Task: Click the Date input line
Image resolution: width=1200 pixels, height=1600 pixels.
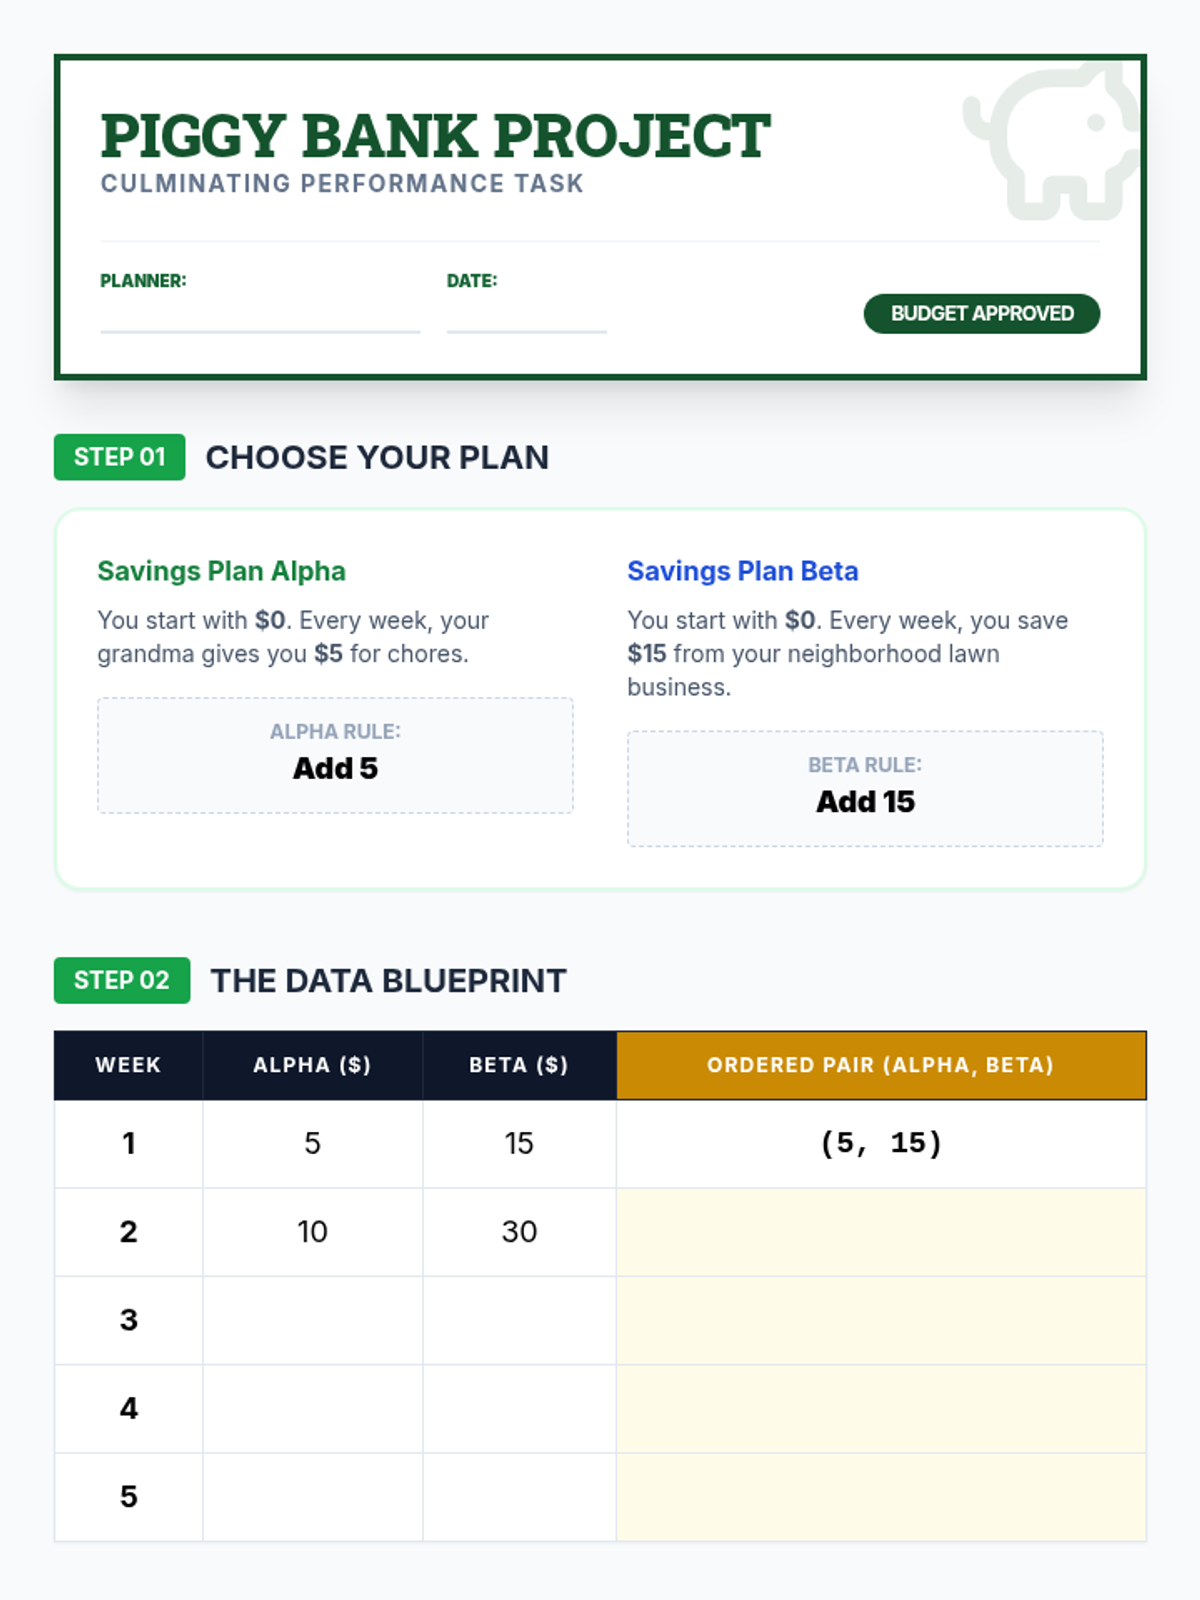Action: point(526,316)
